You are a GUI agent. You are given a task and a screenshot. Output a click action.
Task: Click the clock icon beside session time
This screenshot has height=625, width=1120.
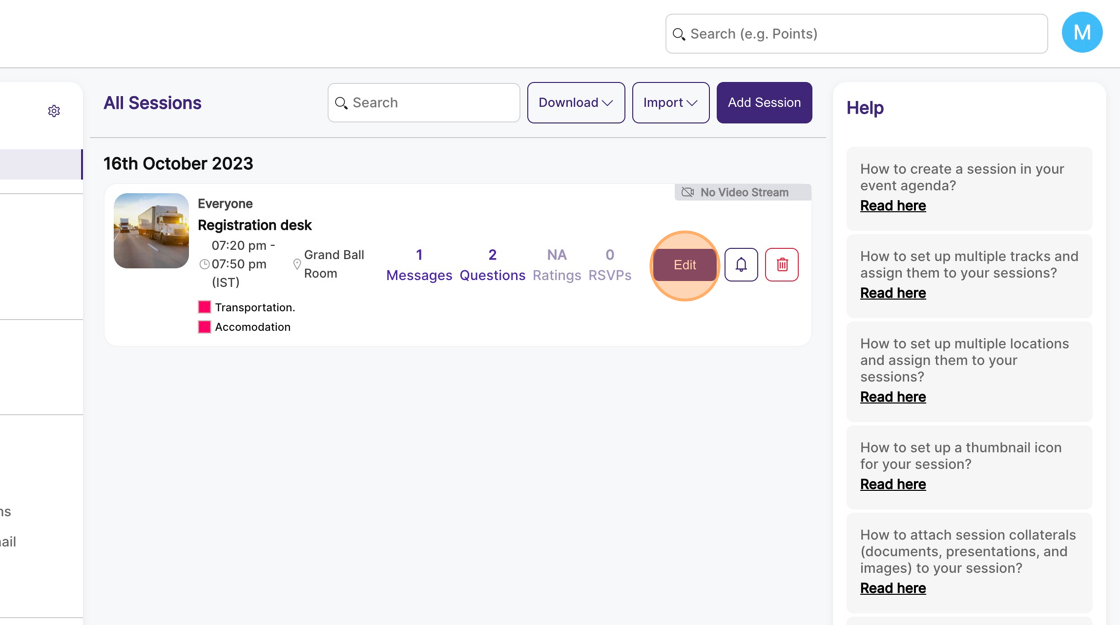tap(204, 265)
